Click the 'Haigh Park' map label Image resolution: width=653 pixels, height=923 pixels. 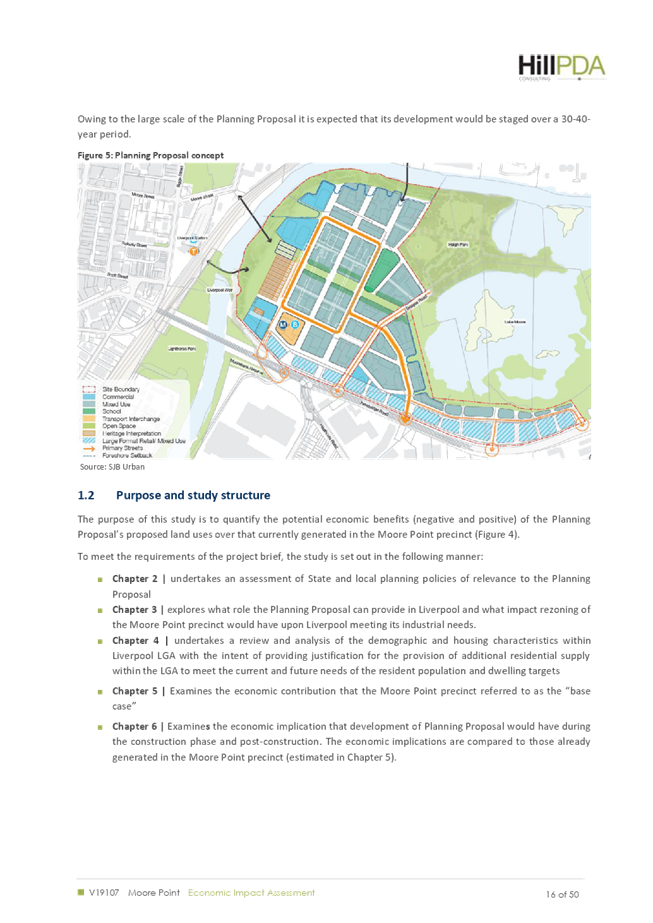click(458, 244)
